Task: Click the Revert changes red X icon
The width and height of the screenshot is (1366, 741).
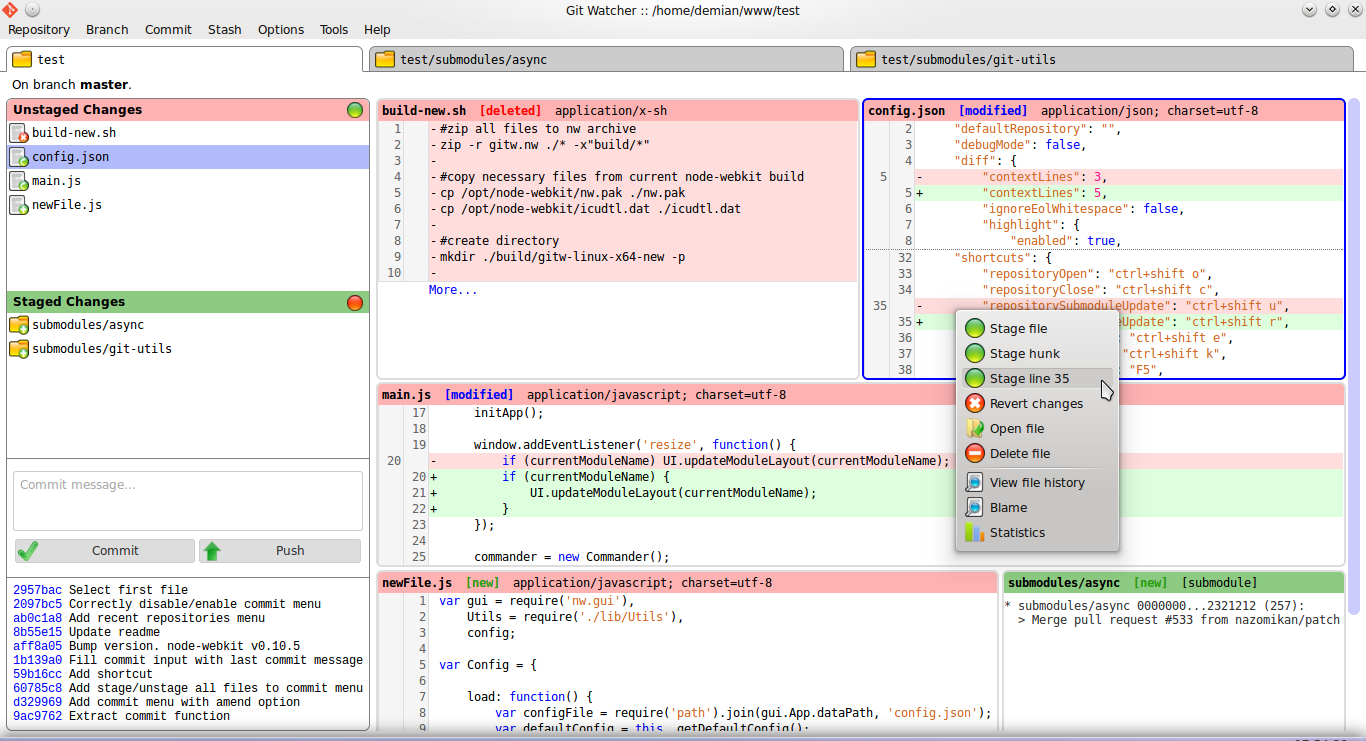Action: point(974,403)
